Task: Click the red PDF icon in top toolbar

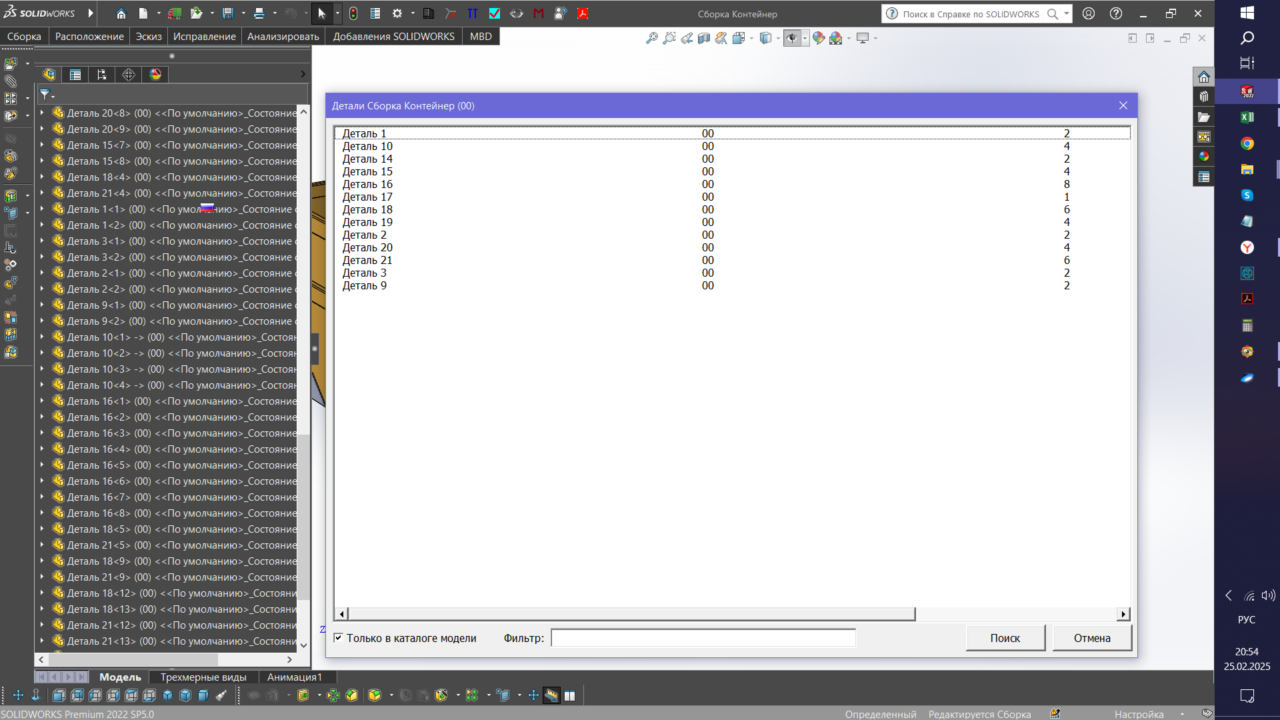Action: (x=582, y=14)
